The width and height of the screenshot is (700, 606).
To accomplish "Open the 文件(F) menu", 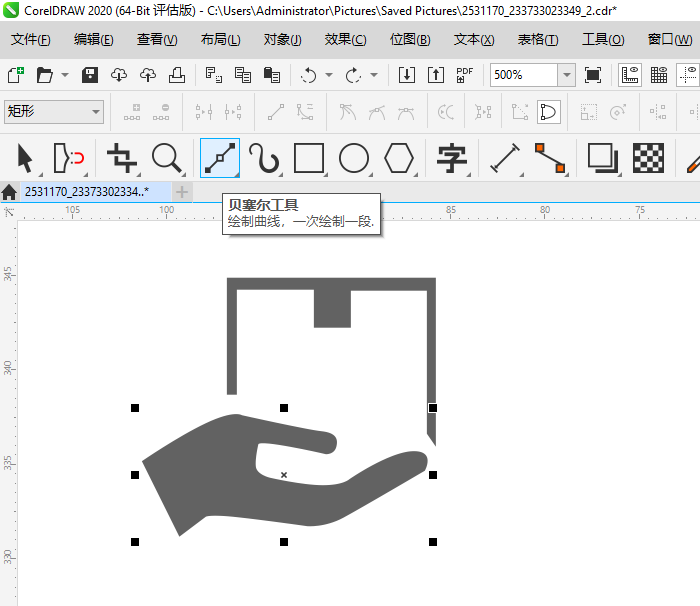I will point(30,40).
